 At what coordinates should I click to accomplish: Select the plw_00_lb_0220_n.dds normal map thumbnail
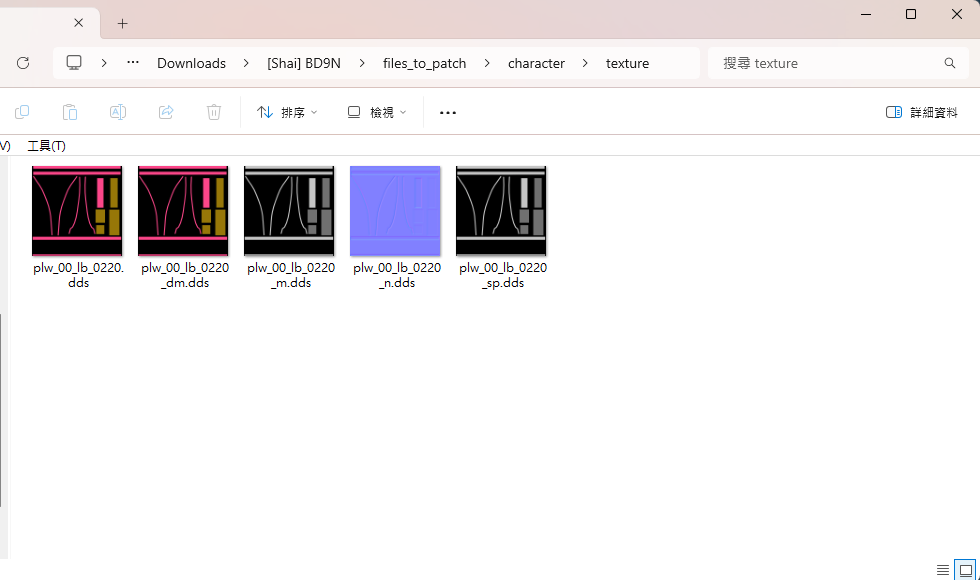395,211
